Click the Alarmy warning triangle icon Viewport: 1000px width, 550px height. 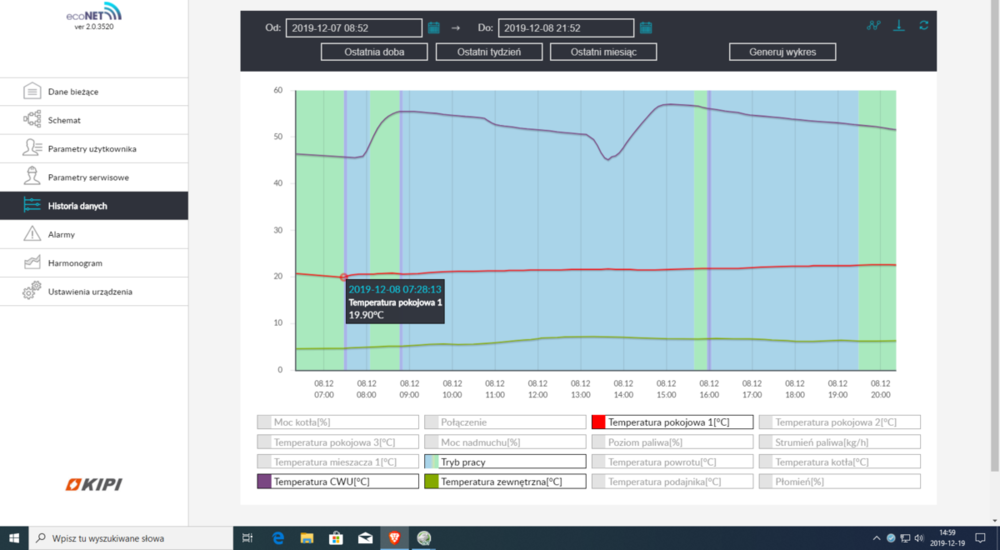[31, 234]
